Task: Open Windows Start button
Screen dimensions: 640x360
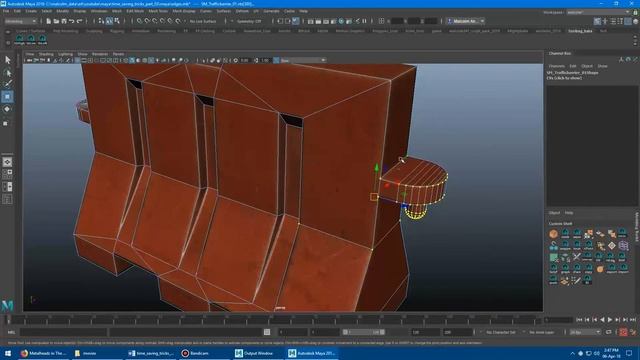Action: [8, 353]
